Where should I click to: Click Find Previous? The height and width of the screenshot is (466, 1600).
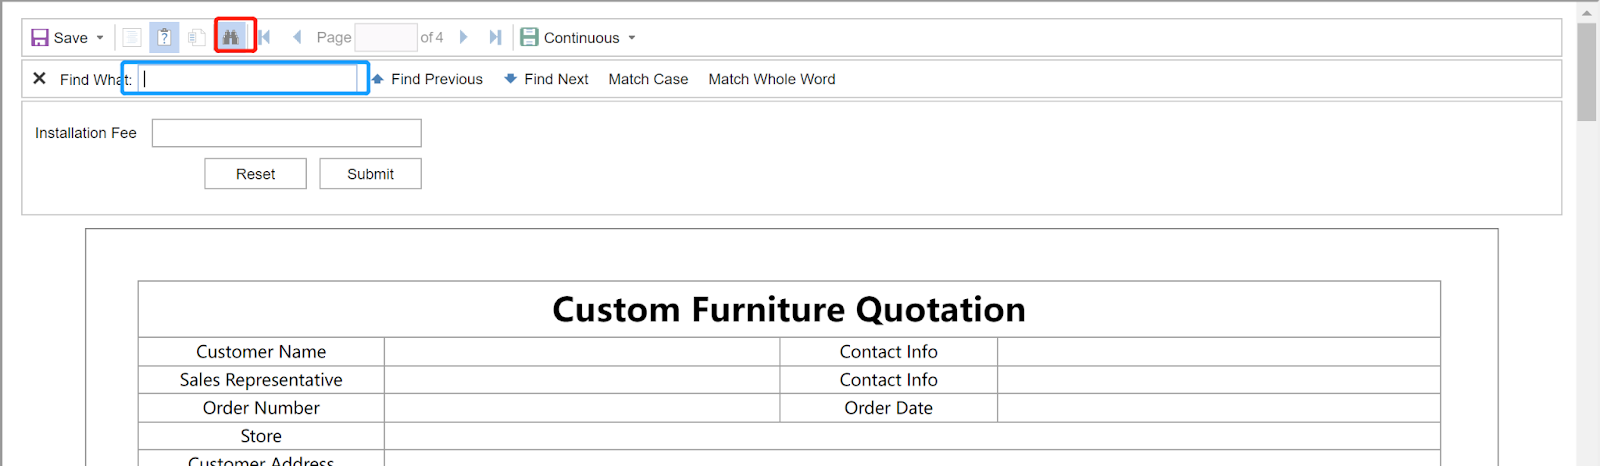click(427, 79)
